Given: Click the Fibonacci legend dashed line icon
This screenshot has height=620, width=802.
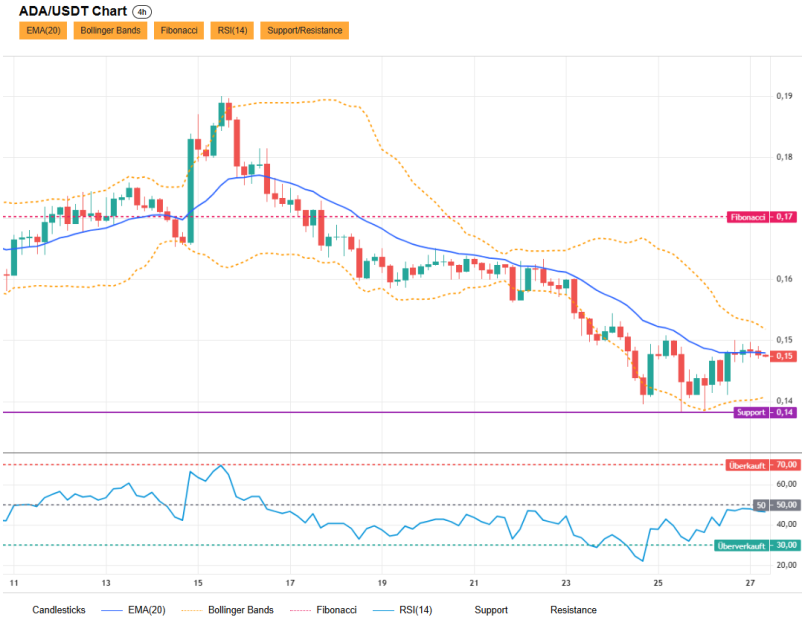Looking at the screenshot, I should click(x=300, y=610).
